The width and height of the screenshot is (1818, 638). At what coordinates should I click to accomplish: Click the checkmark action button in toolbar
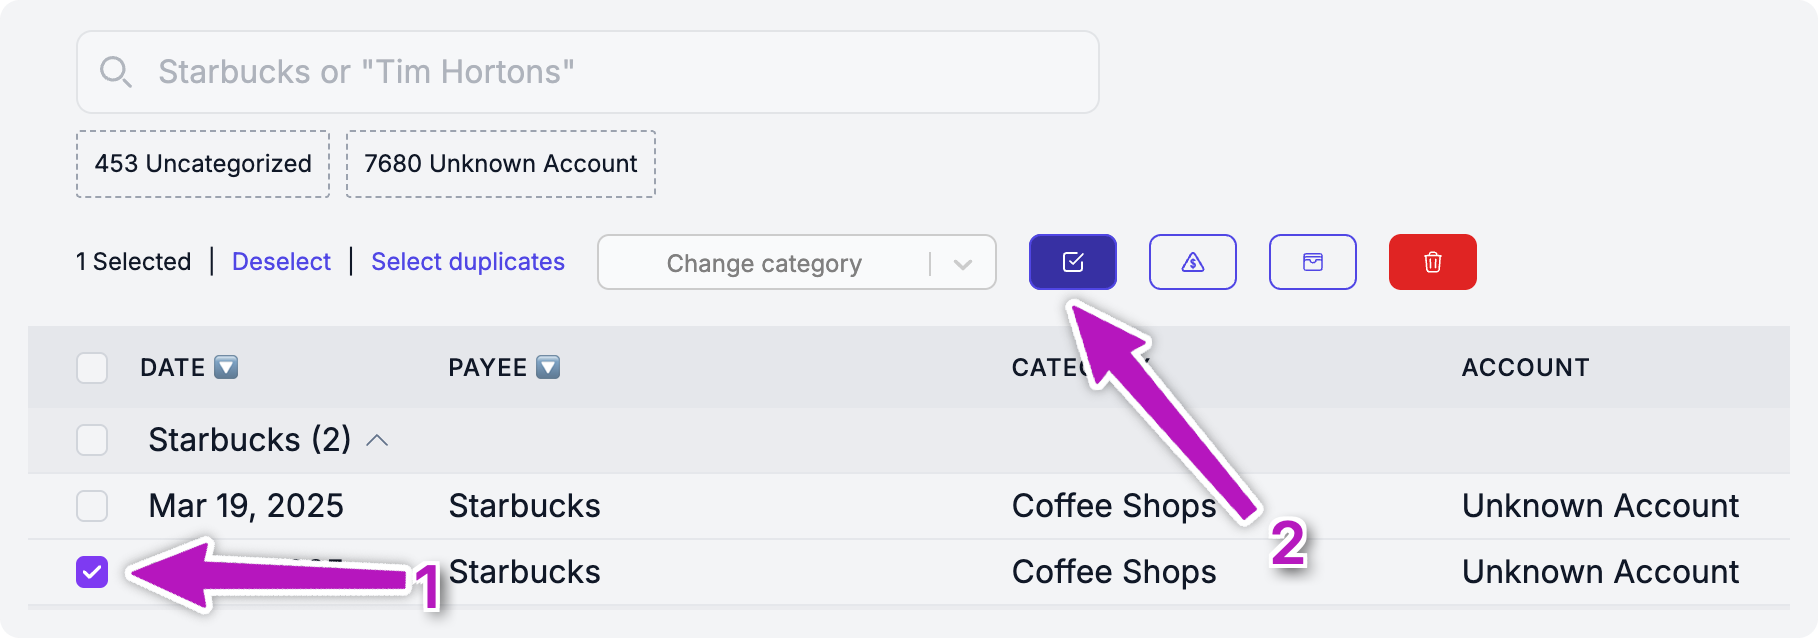1072,262
